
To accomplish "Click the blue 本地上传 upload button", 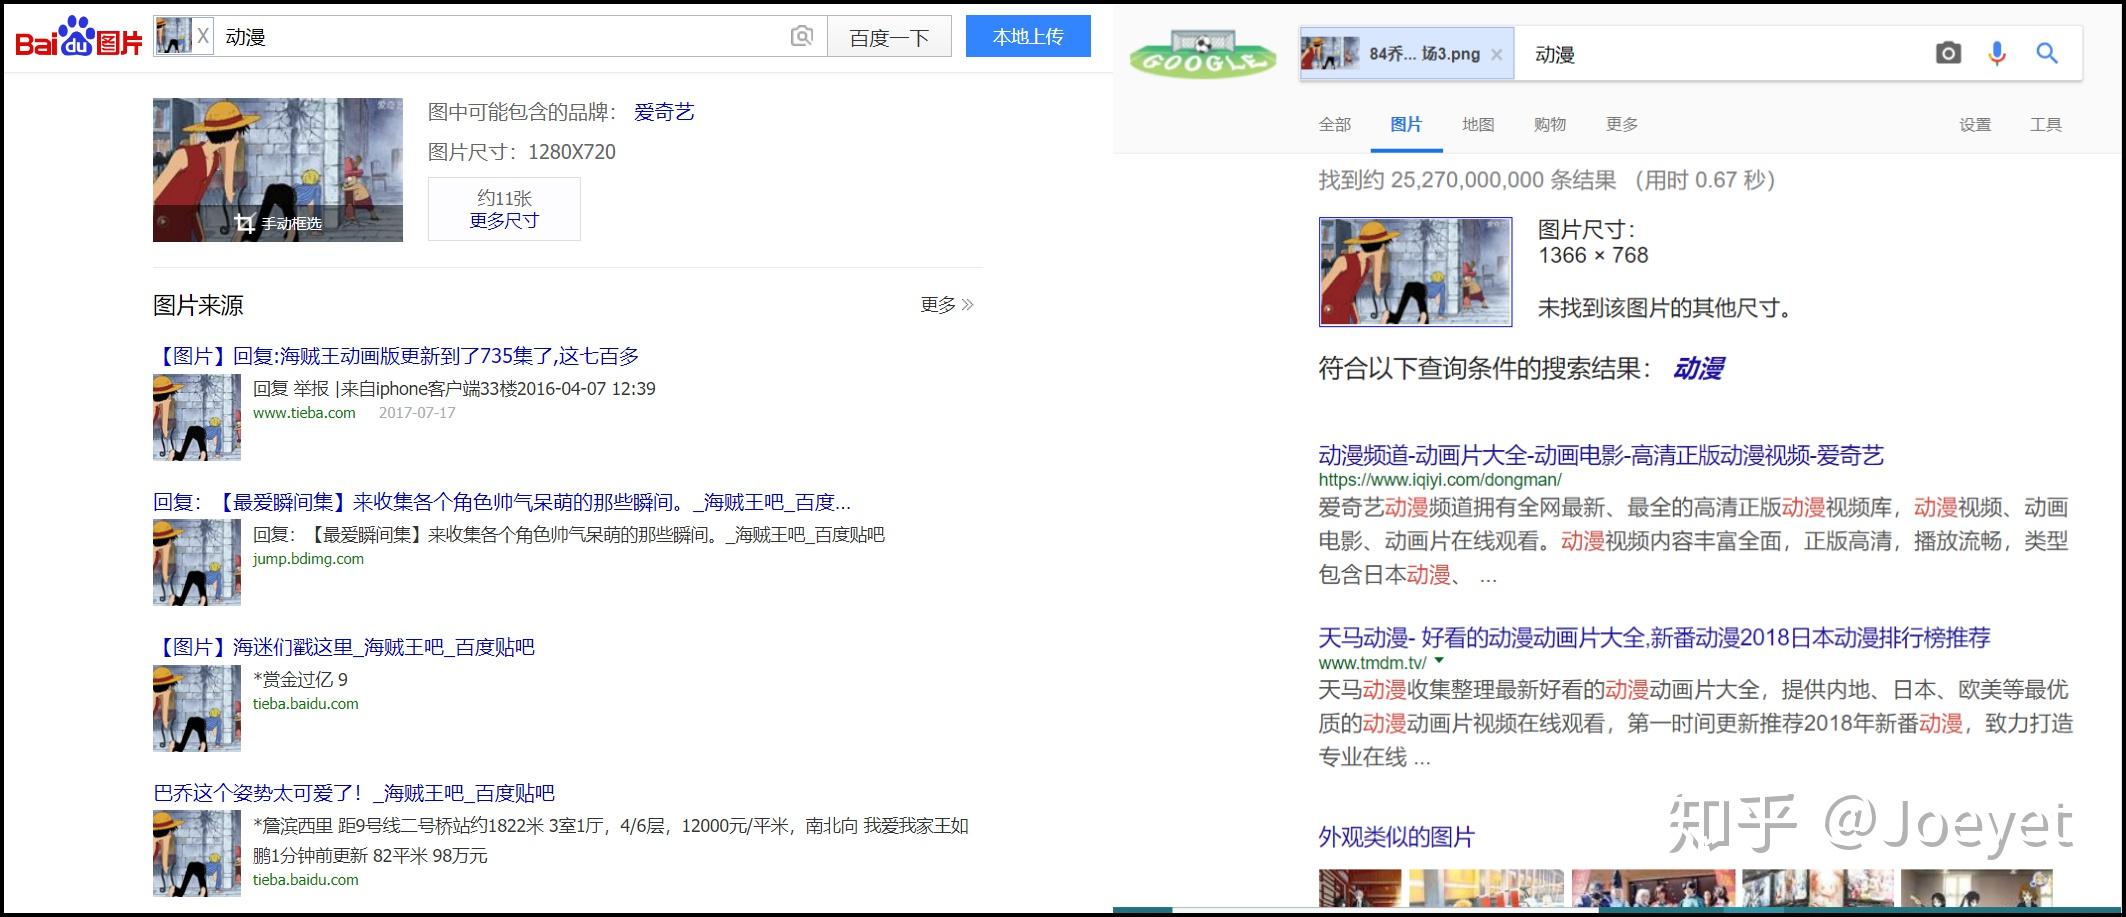I will tap(1028, 35).
